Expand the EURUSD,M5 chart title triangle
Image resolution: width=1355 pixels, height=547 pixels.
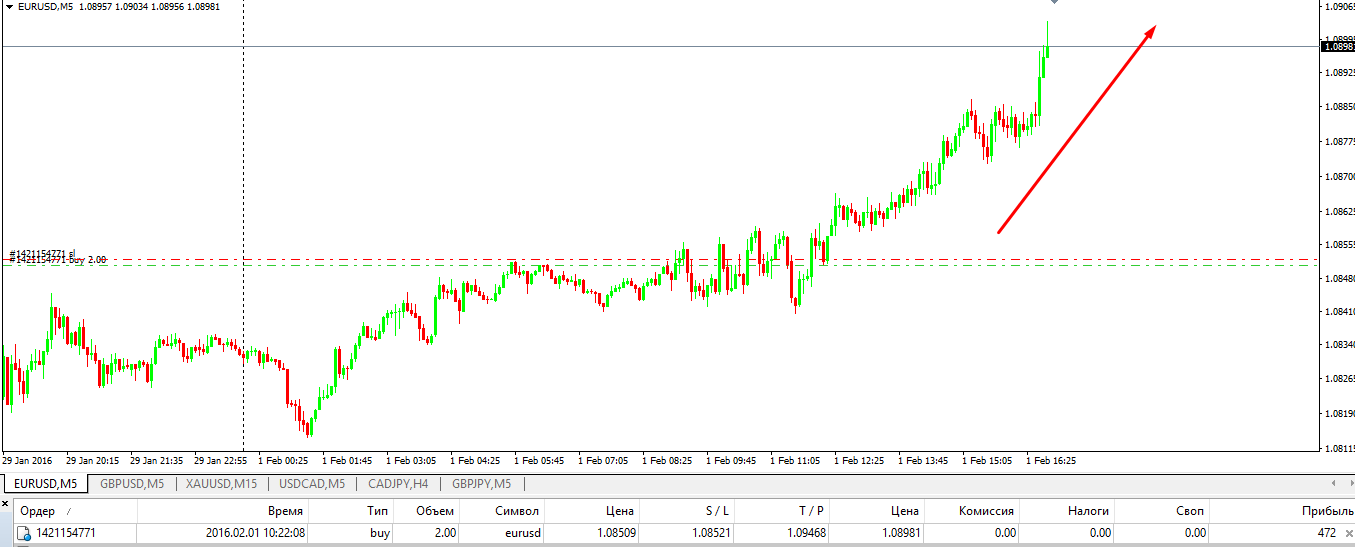[x=9, y=7]
